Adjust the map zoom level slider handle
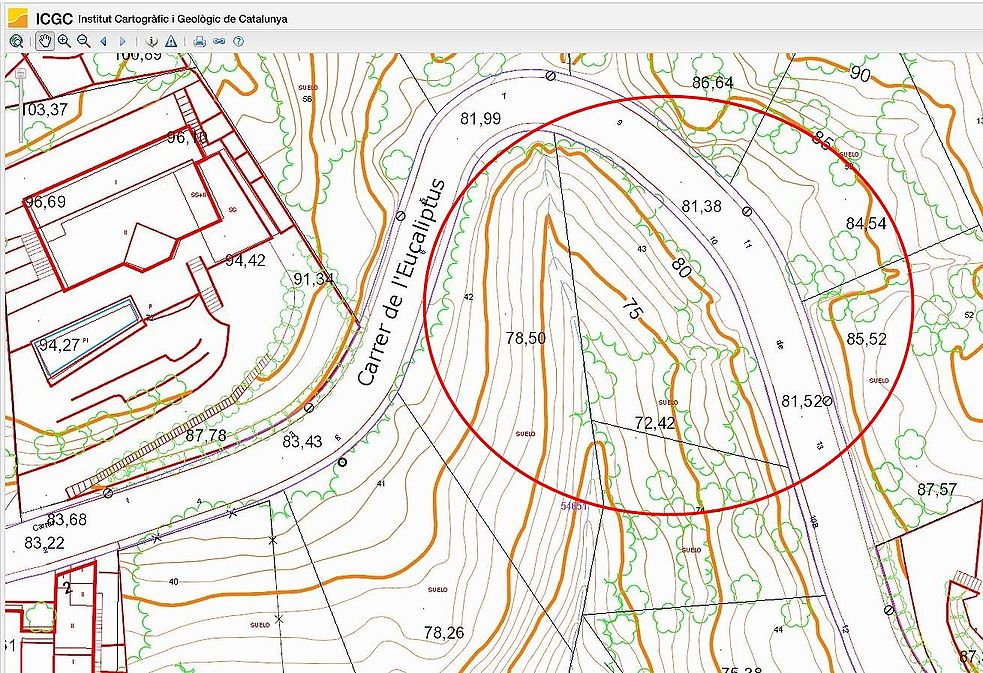The image size is (983, 673). (21, 73)
